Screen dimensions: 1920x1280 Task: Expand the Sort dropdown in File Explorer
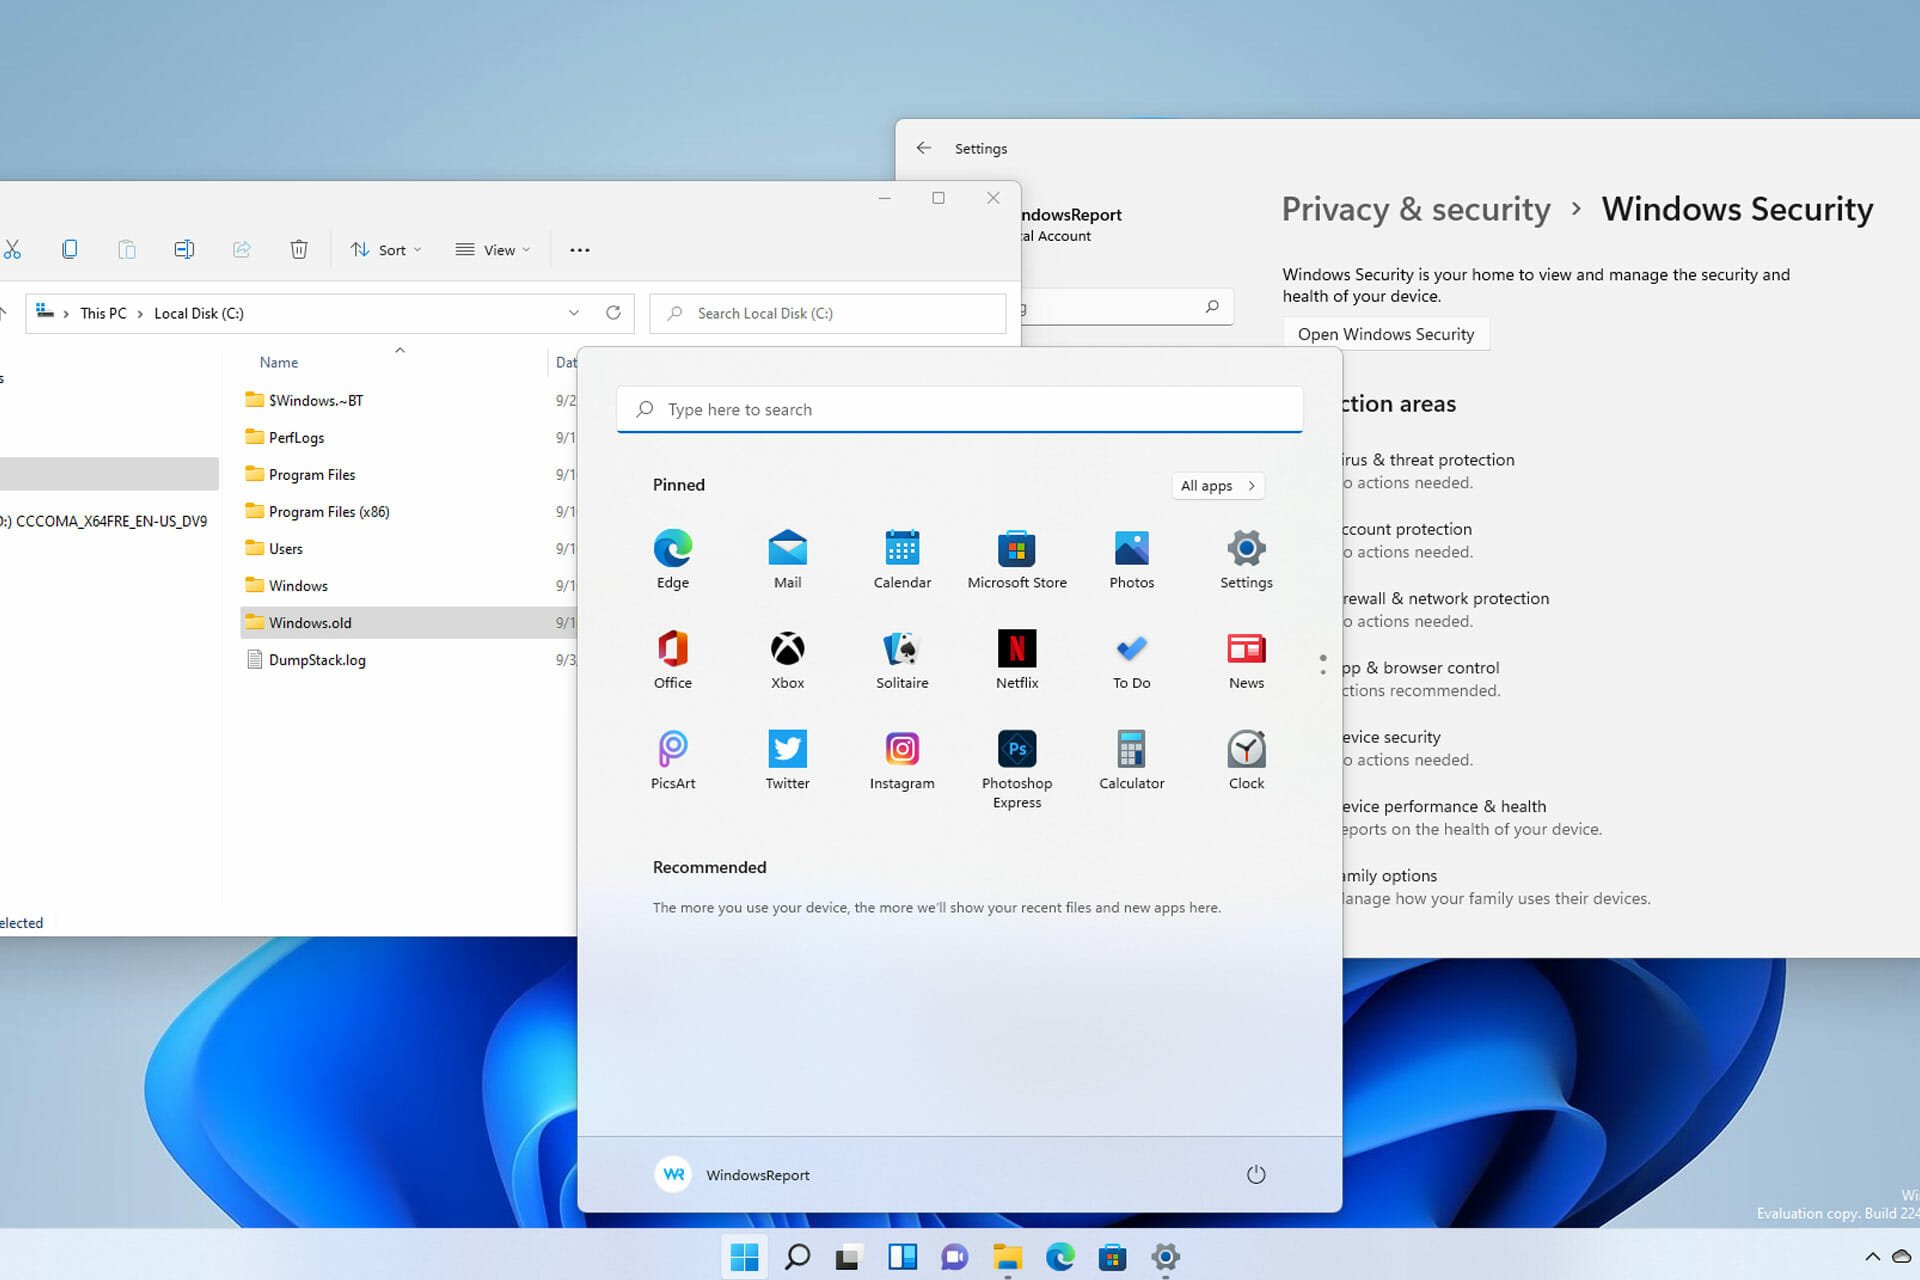386,249
